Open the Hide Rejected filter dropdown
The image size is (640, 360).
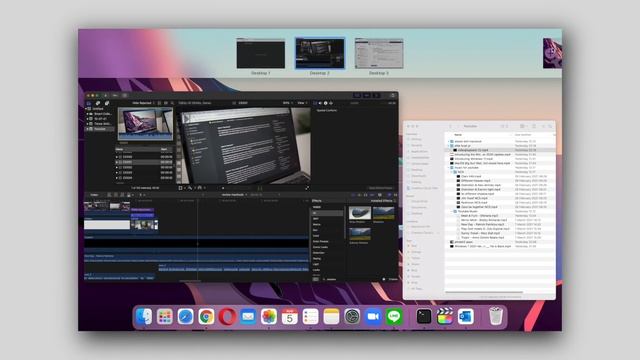(143, 103)
